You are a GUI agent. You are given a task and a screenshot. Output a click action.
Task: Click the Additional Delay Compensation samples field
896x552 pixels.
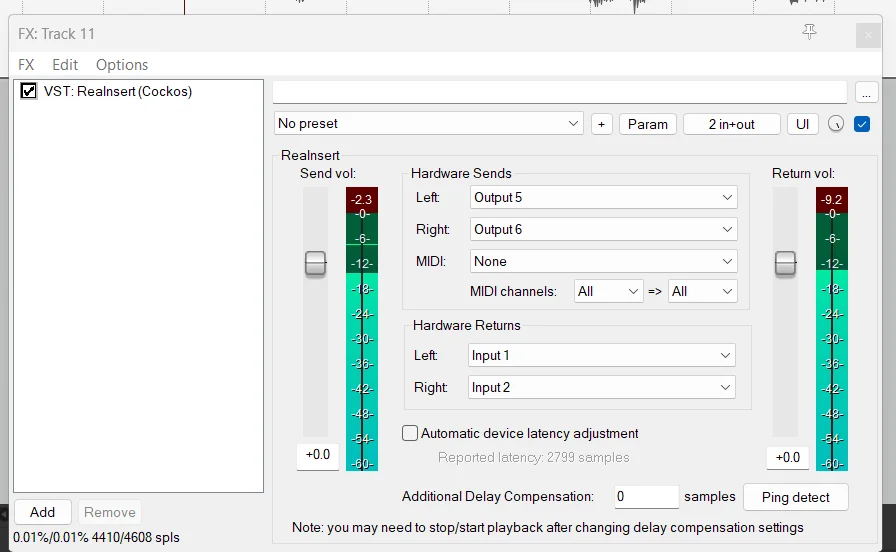[x=646, y=497]
